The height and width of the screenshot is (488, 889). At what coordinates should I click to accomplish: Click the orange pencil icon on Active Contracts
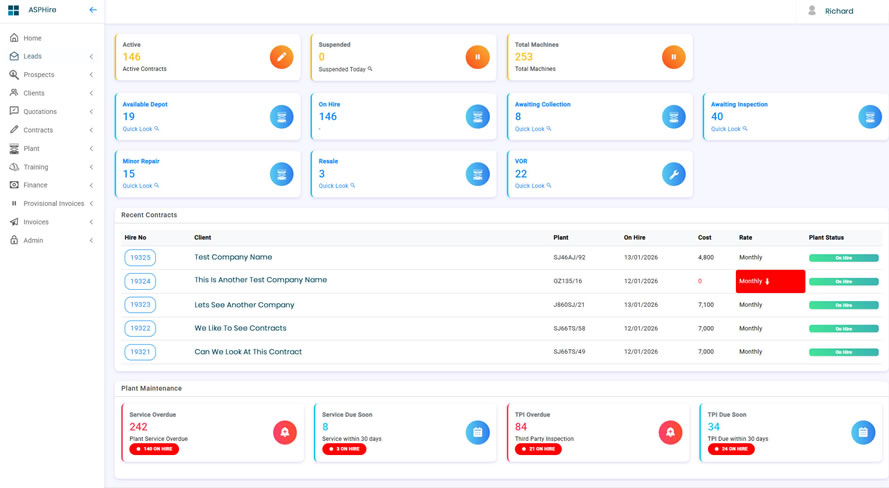point(281,57)
